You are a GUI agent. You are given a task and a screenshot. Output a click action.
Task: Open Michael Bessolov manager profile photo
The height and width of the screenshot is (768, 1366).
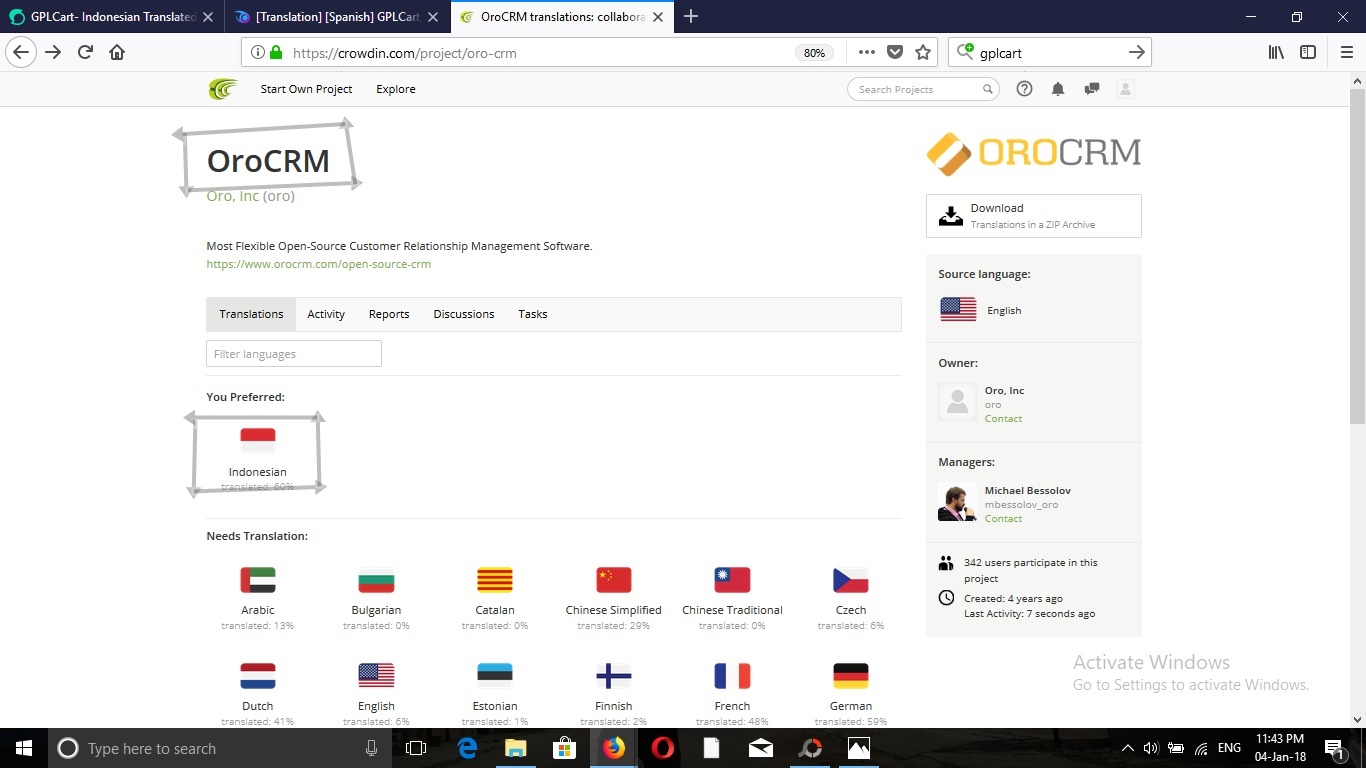[957, 502]
